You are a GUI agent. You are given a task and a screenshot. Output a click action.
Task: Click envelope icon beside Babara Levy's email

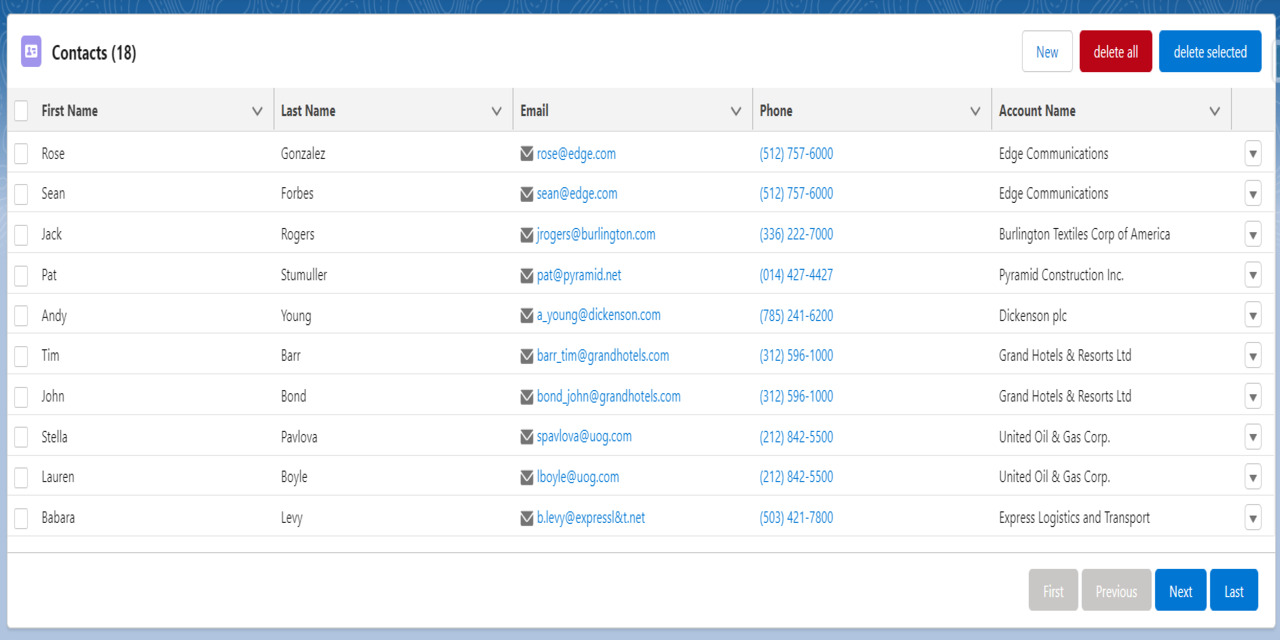pyautogui.click(x=527, y=517)
